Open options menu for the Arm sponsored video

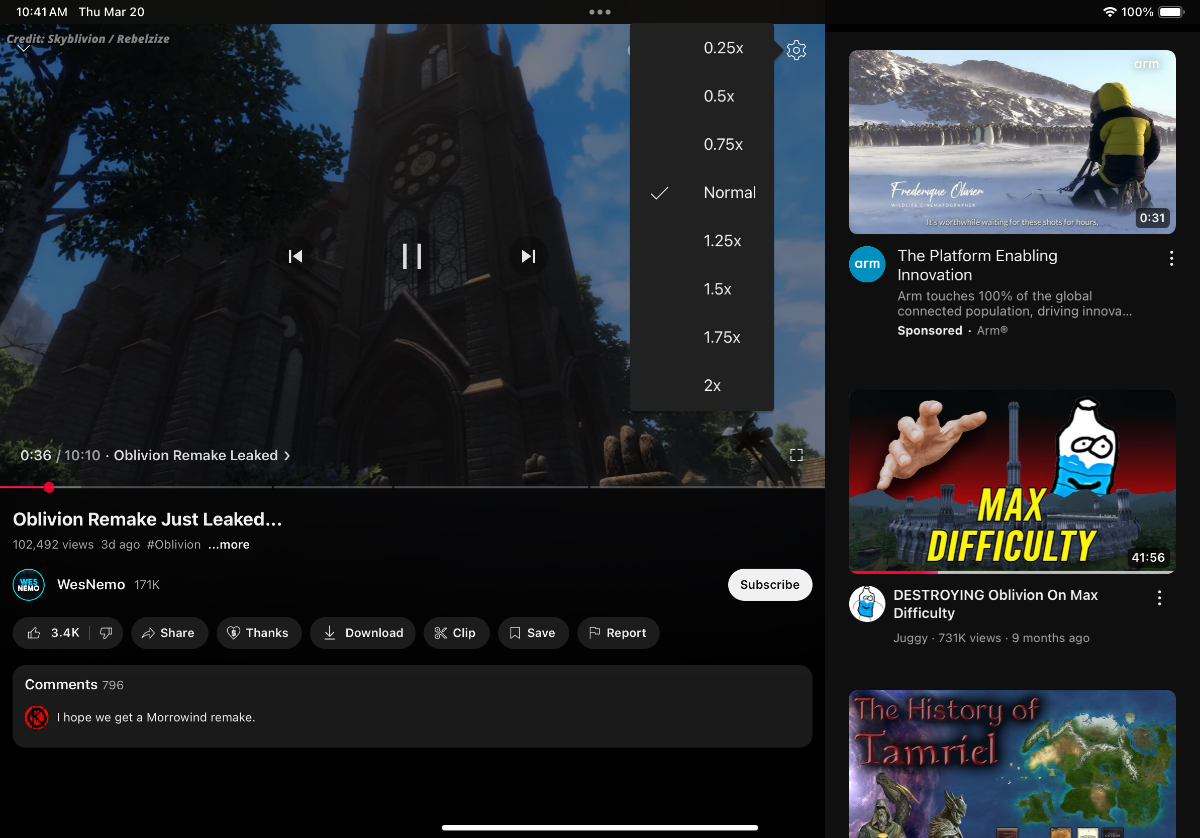click(x=1171, y=259)
